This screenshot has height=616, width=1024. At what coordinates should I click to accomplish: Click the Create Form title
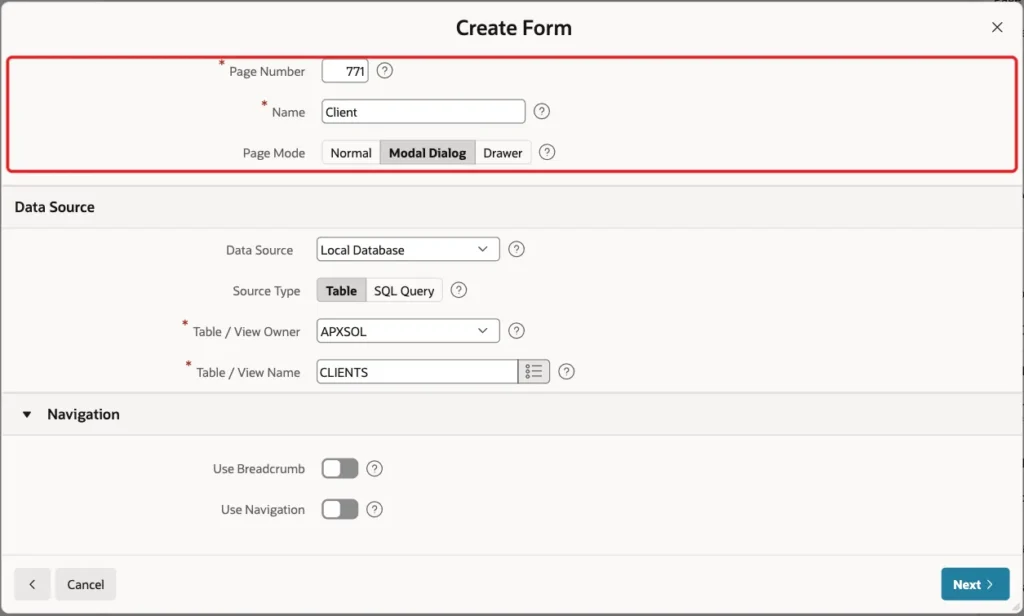513,28
